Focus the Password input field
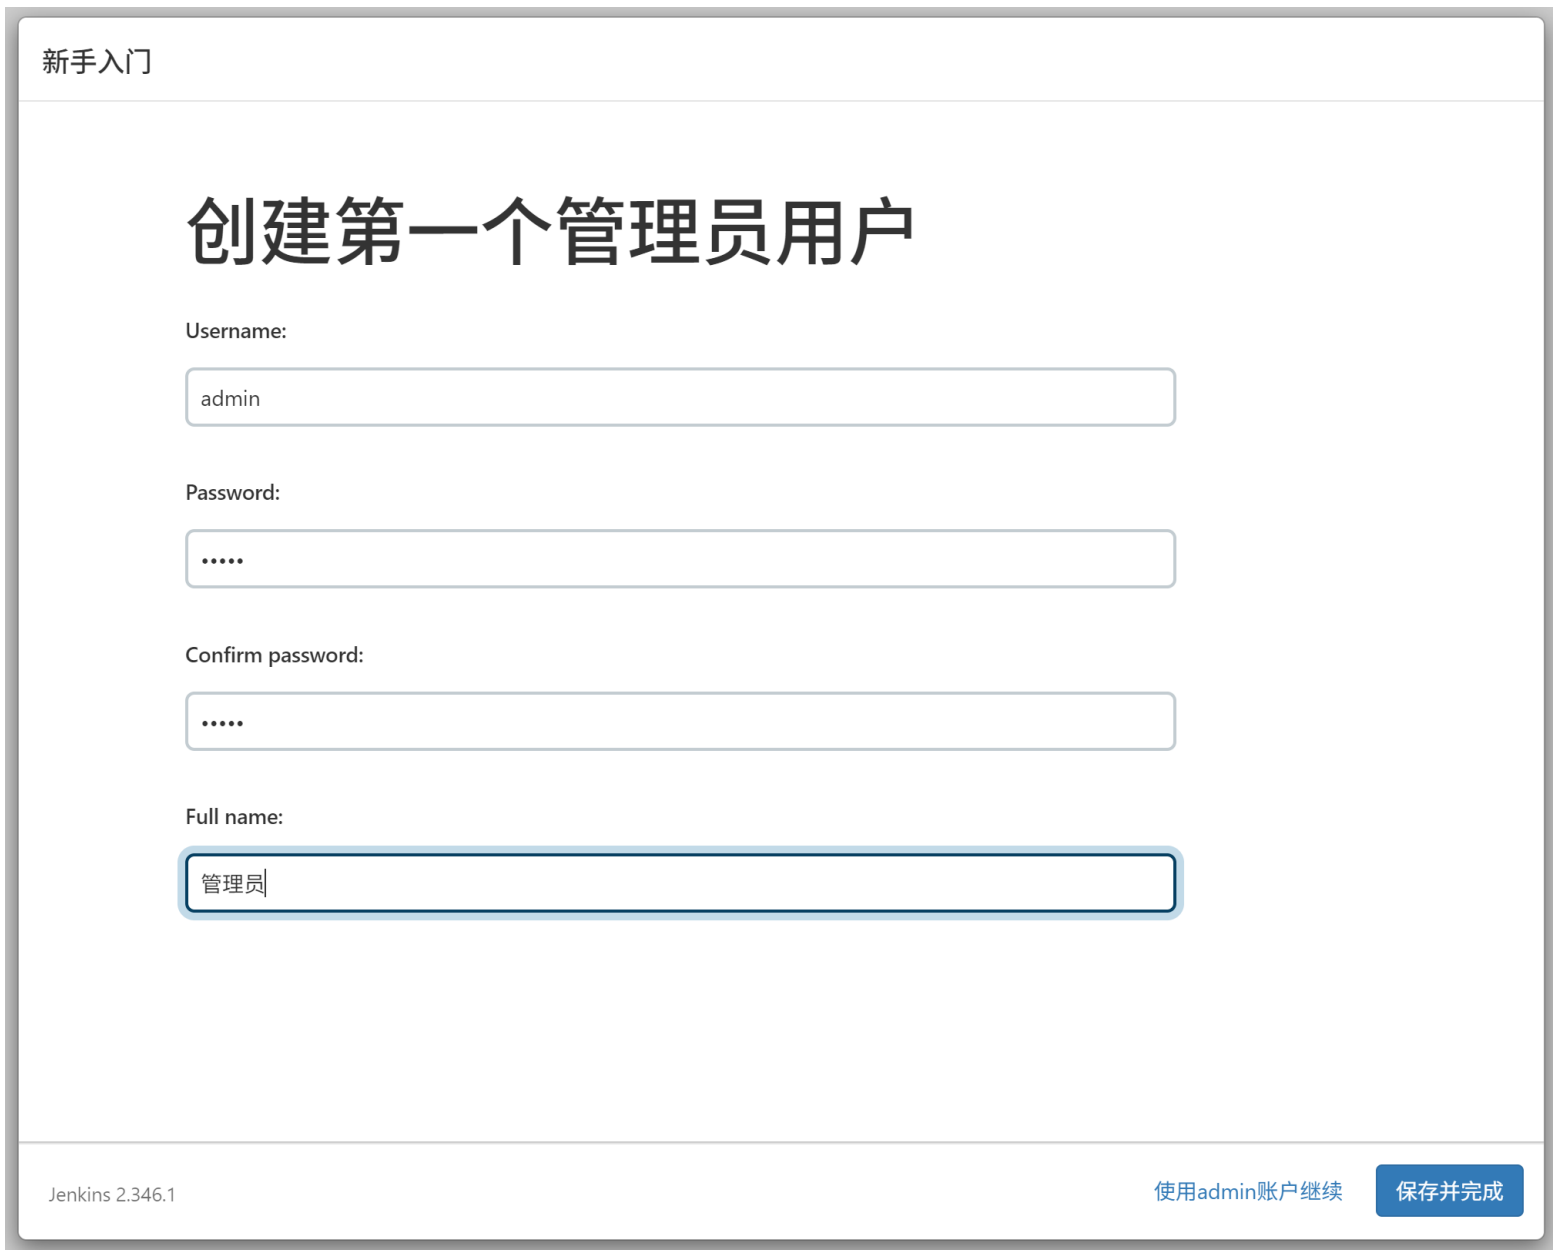The image size is (1558, 1250). pos(680,559)
